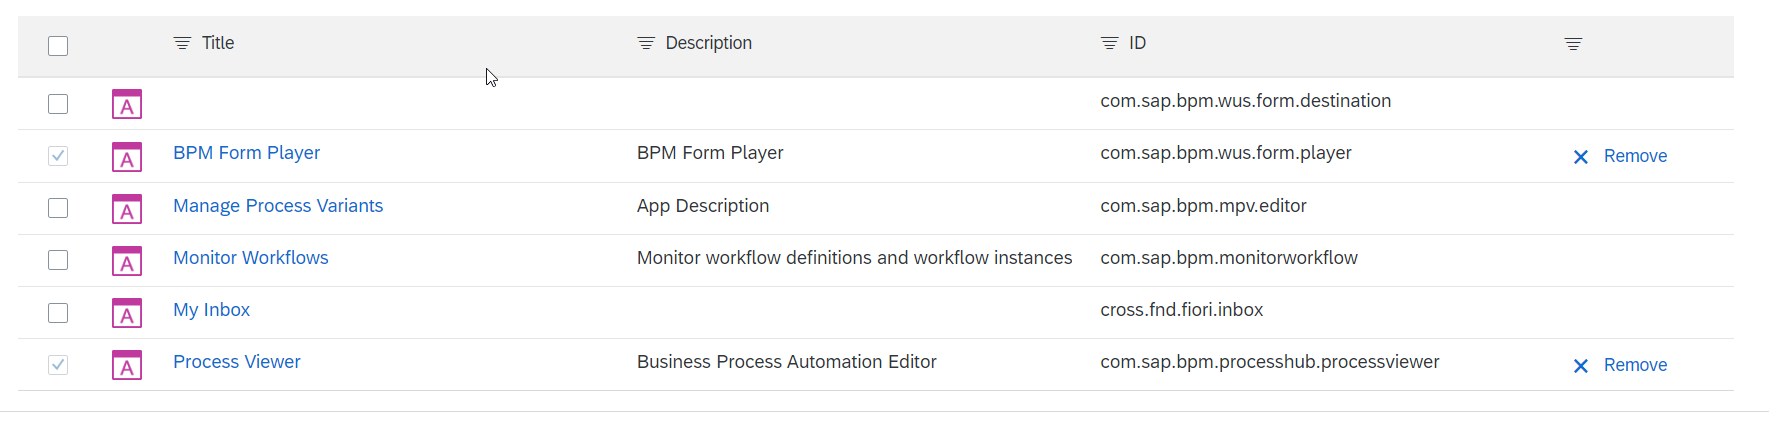This screenshot has width=1769, height=440.
Task: Open the Description column filter menu
Action: pyautogui.click(x=646, y=43)
